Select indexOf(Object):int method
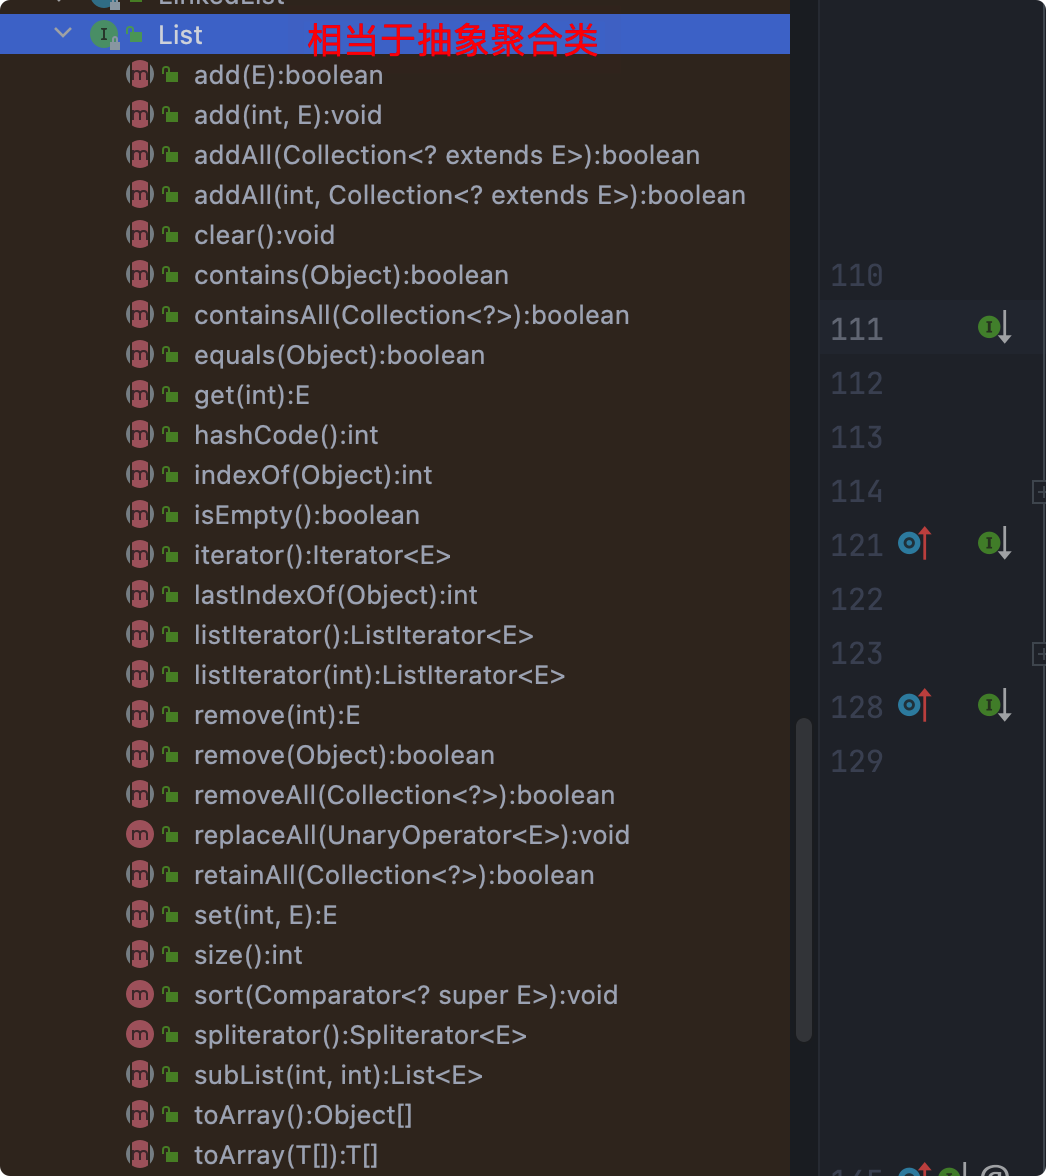This screenshot has width=1046, height=1176. 313,476
